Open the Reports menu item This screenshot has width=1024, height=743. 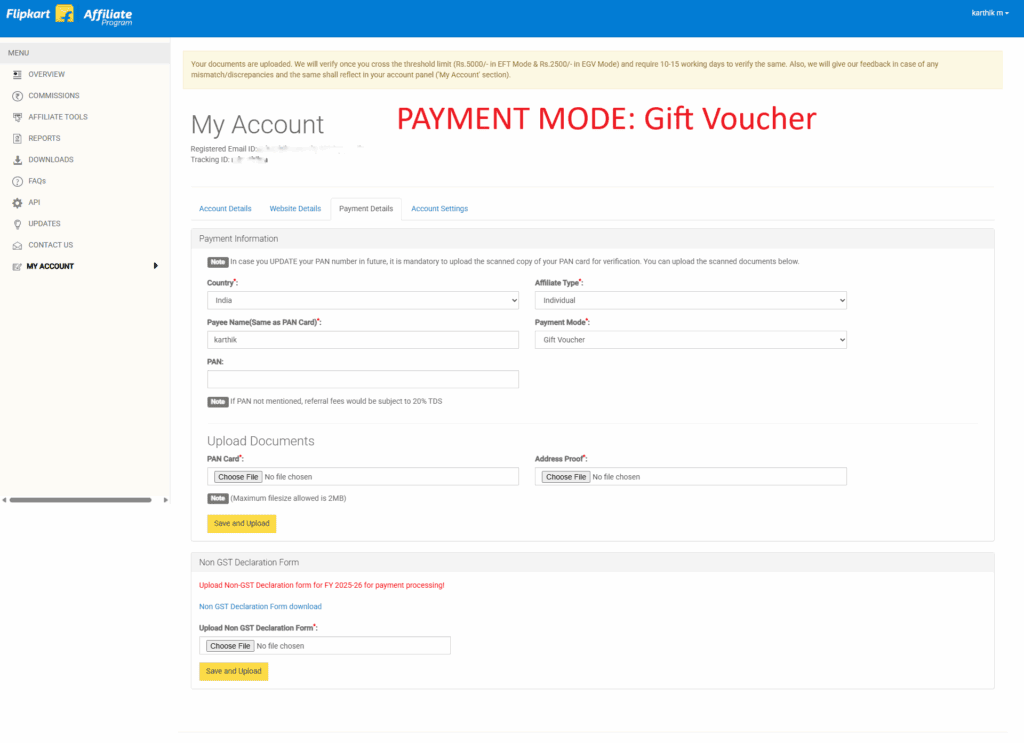(44, 138)
